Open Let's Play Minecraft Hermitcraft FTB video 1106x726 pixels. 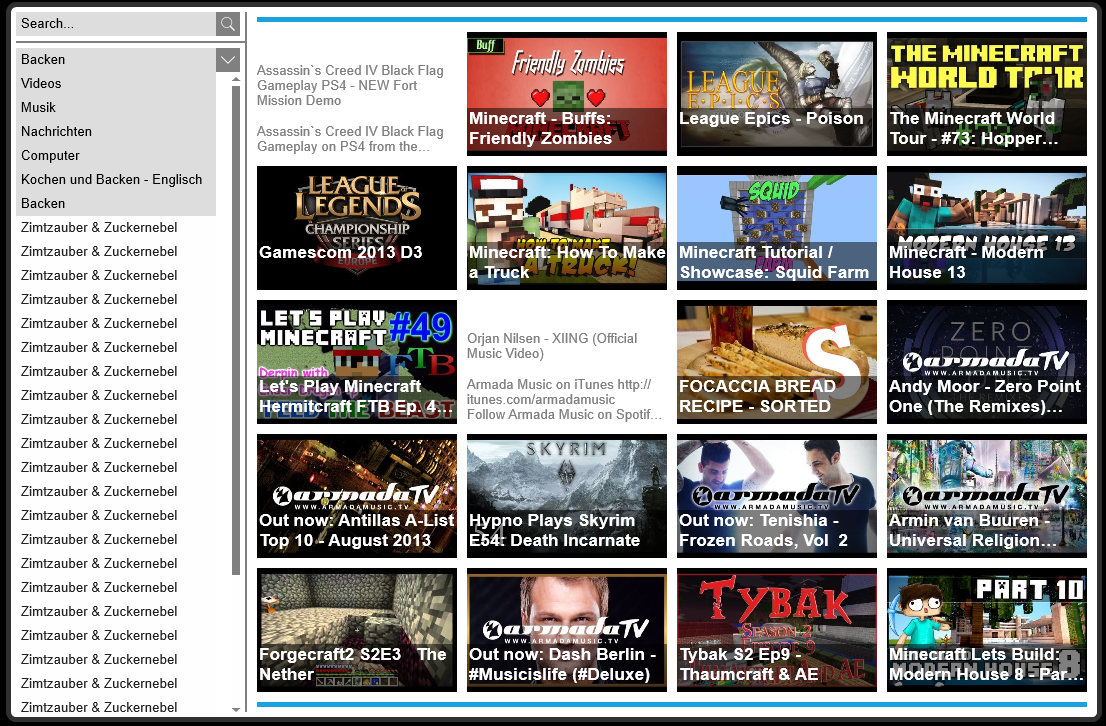[x=357, y=362]
